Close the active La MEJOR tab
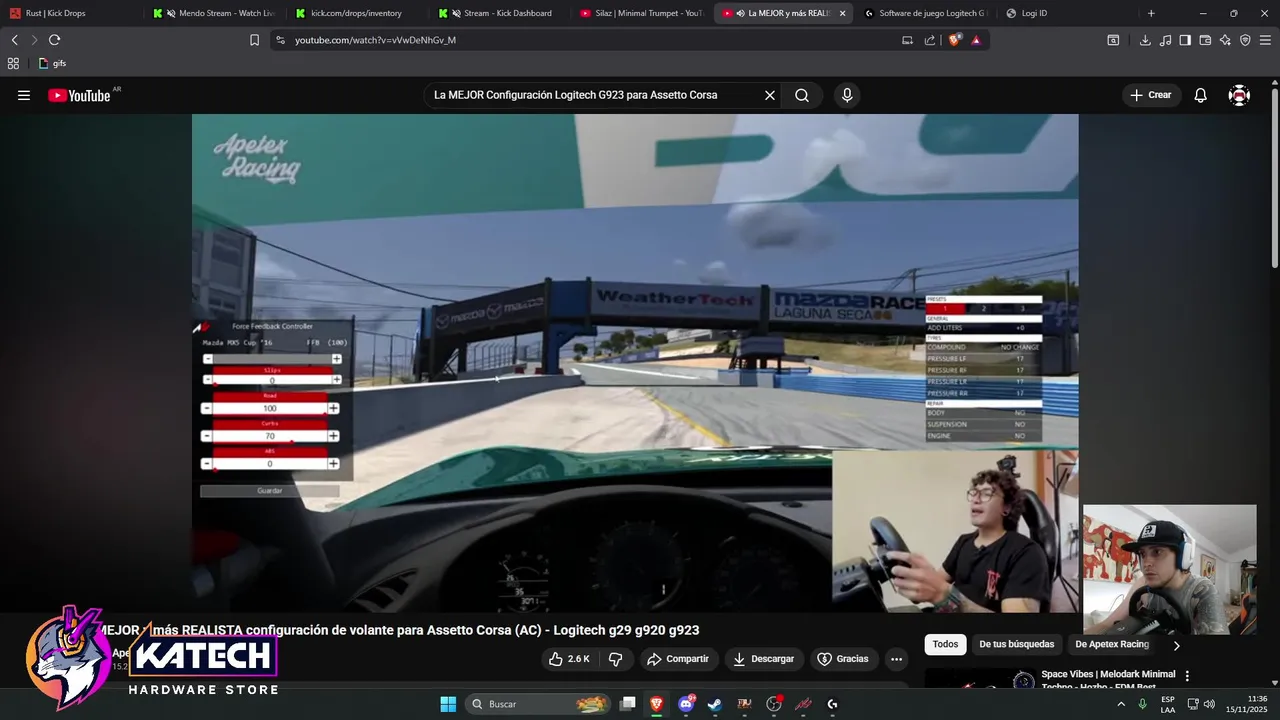The height and width of the screenshot is (720, 1280). click(842, 13)
